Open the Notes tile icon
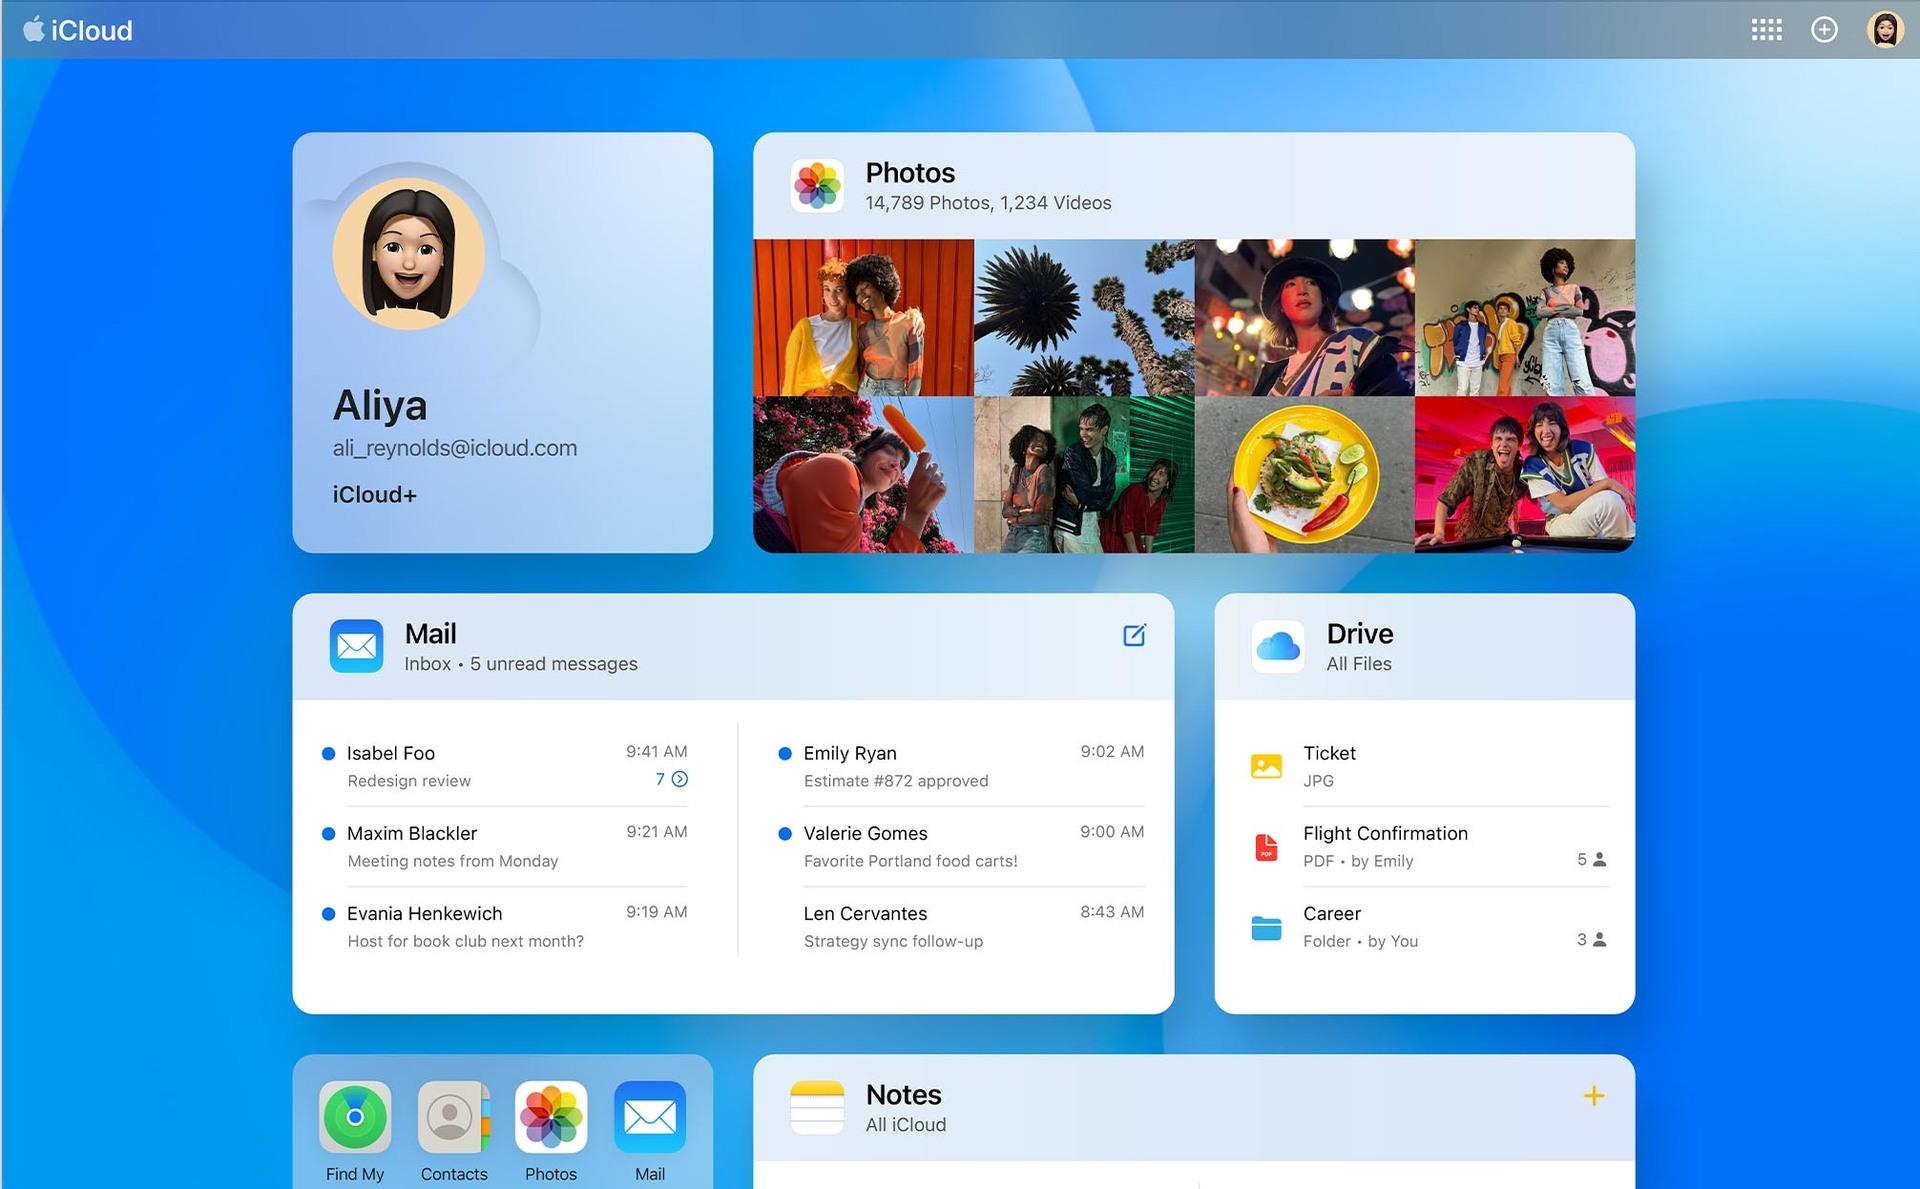 point(817,1107)
